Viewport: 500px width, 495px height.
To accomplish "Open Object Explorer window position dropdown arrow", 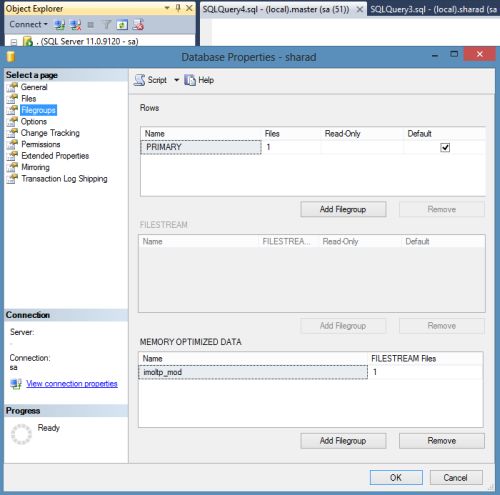I will 167,8.
